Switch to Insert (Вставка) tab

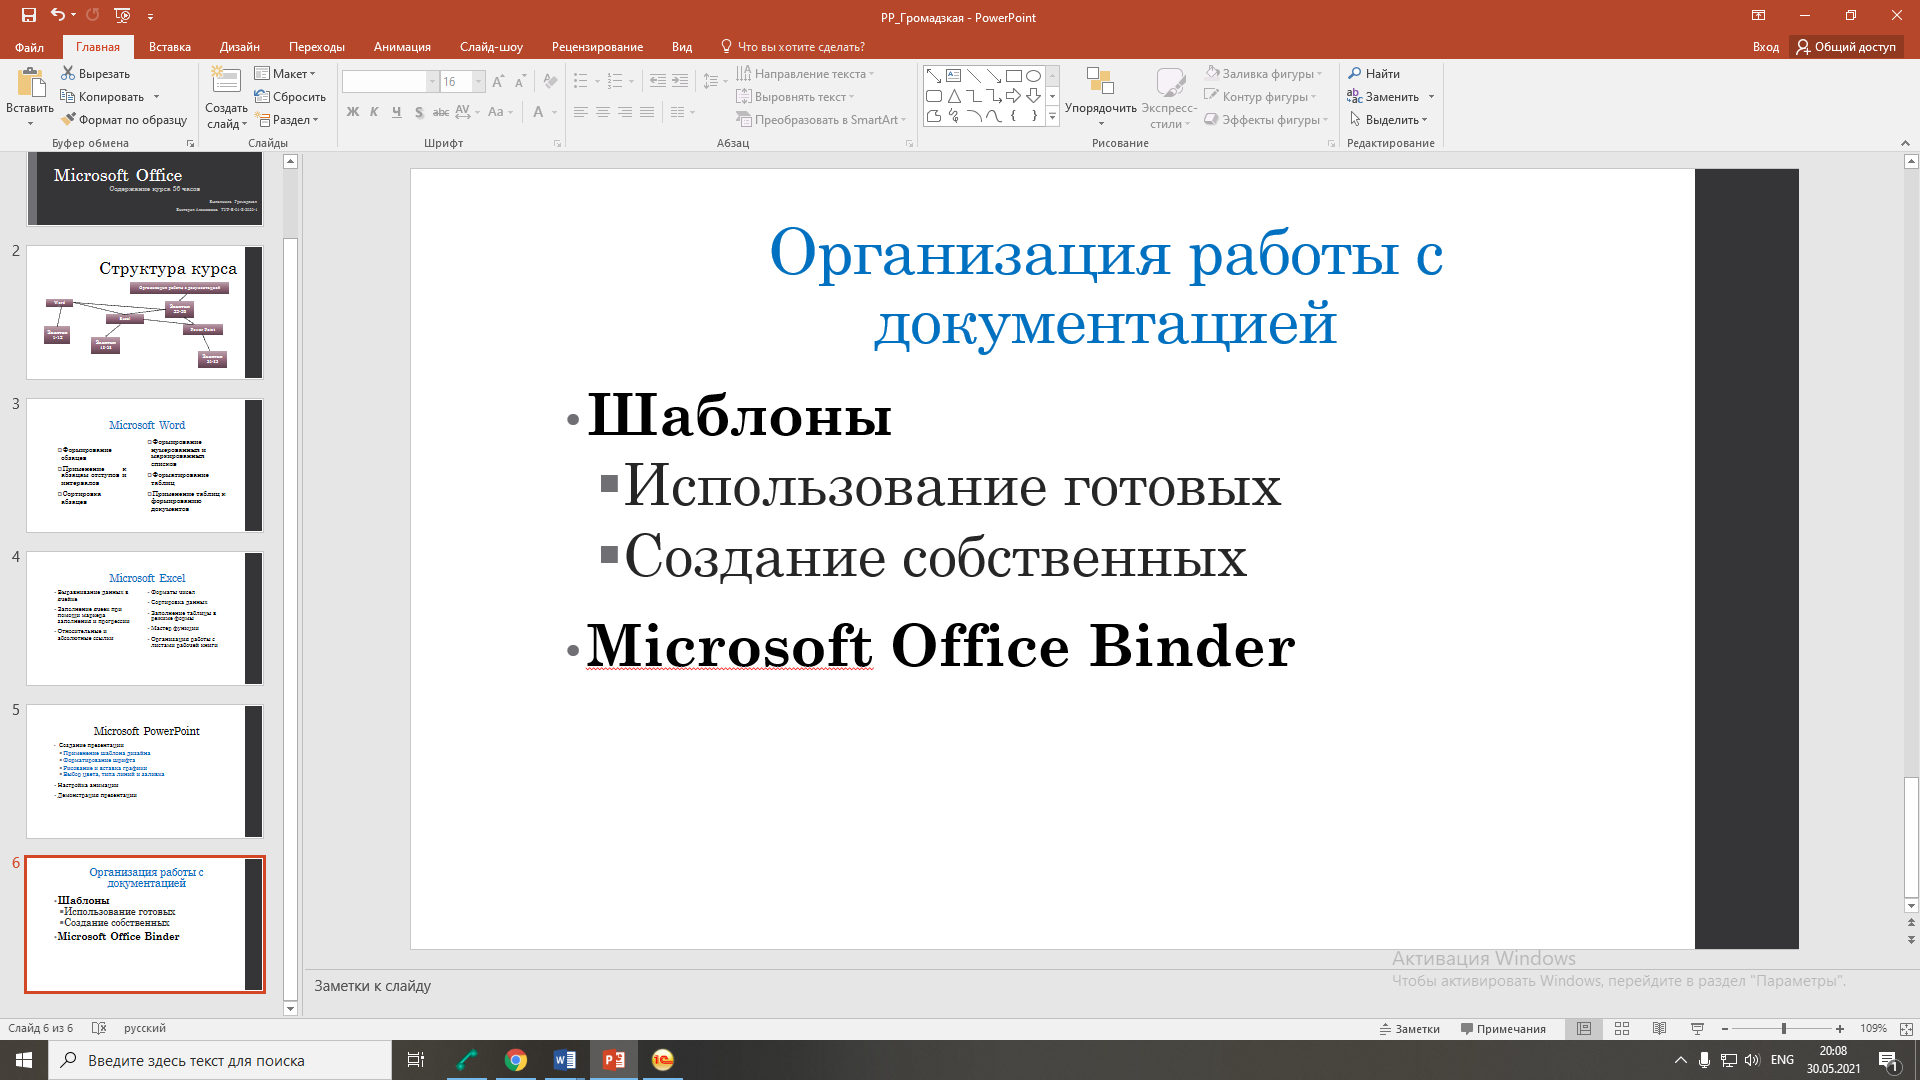click(170, 47)
